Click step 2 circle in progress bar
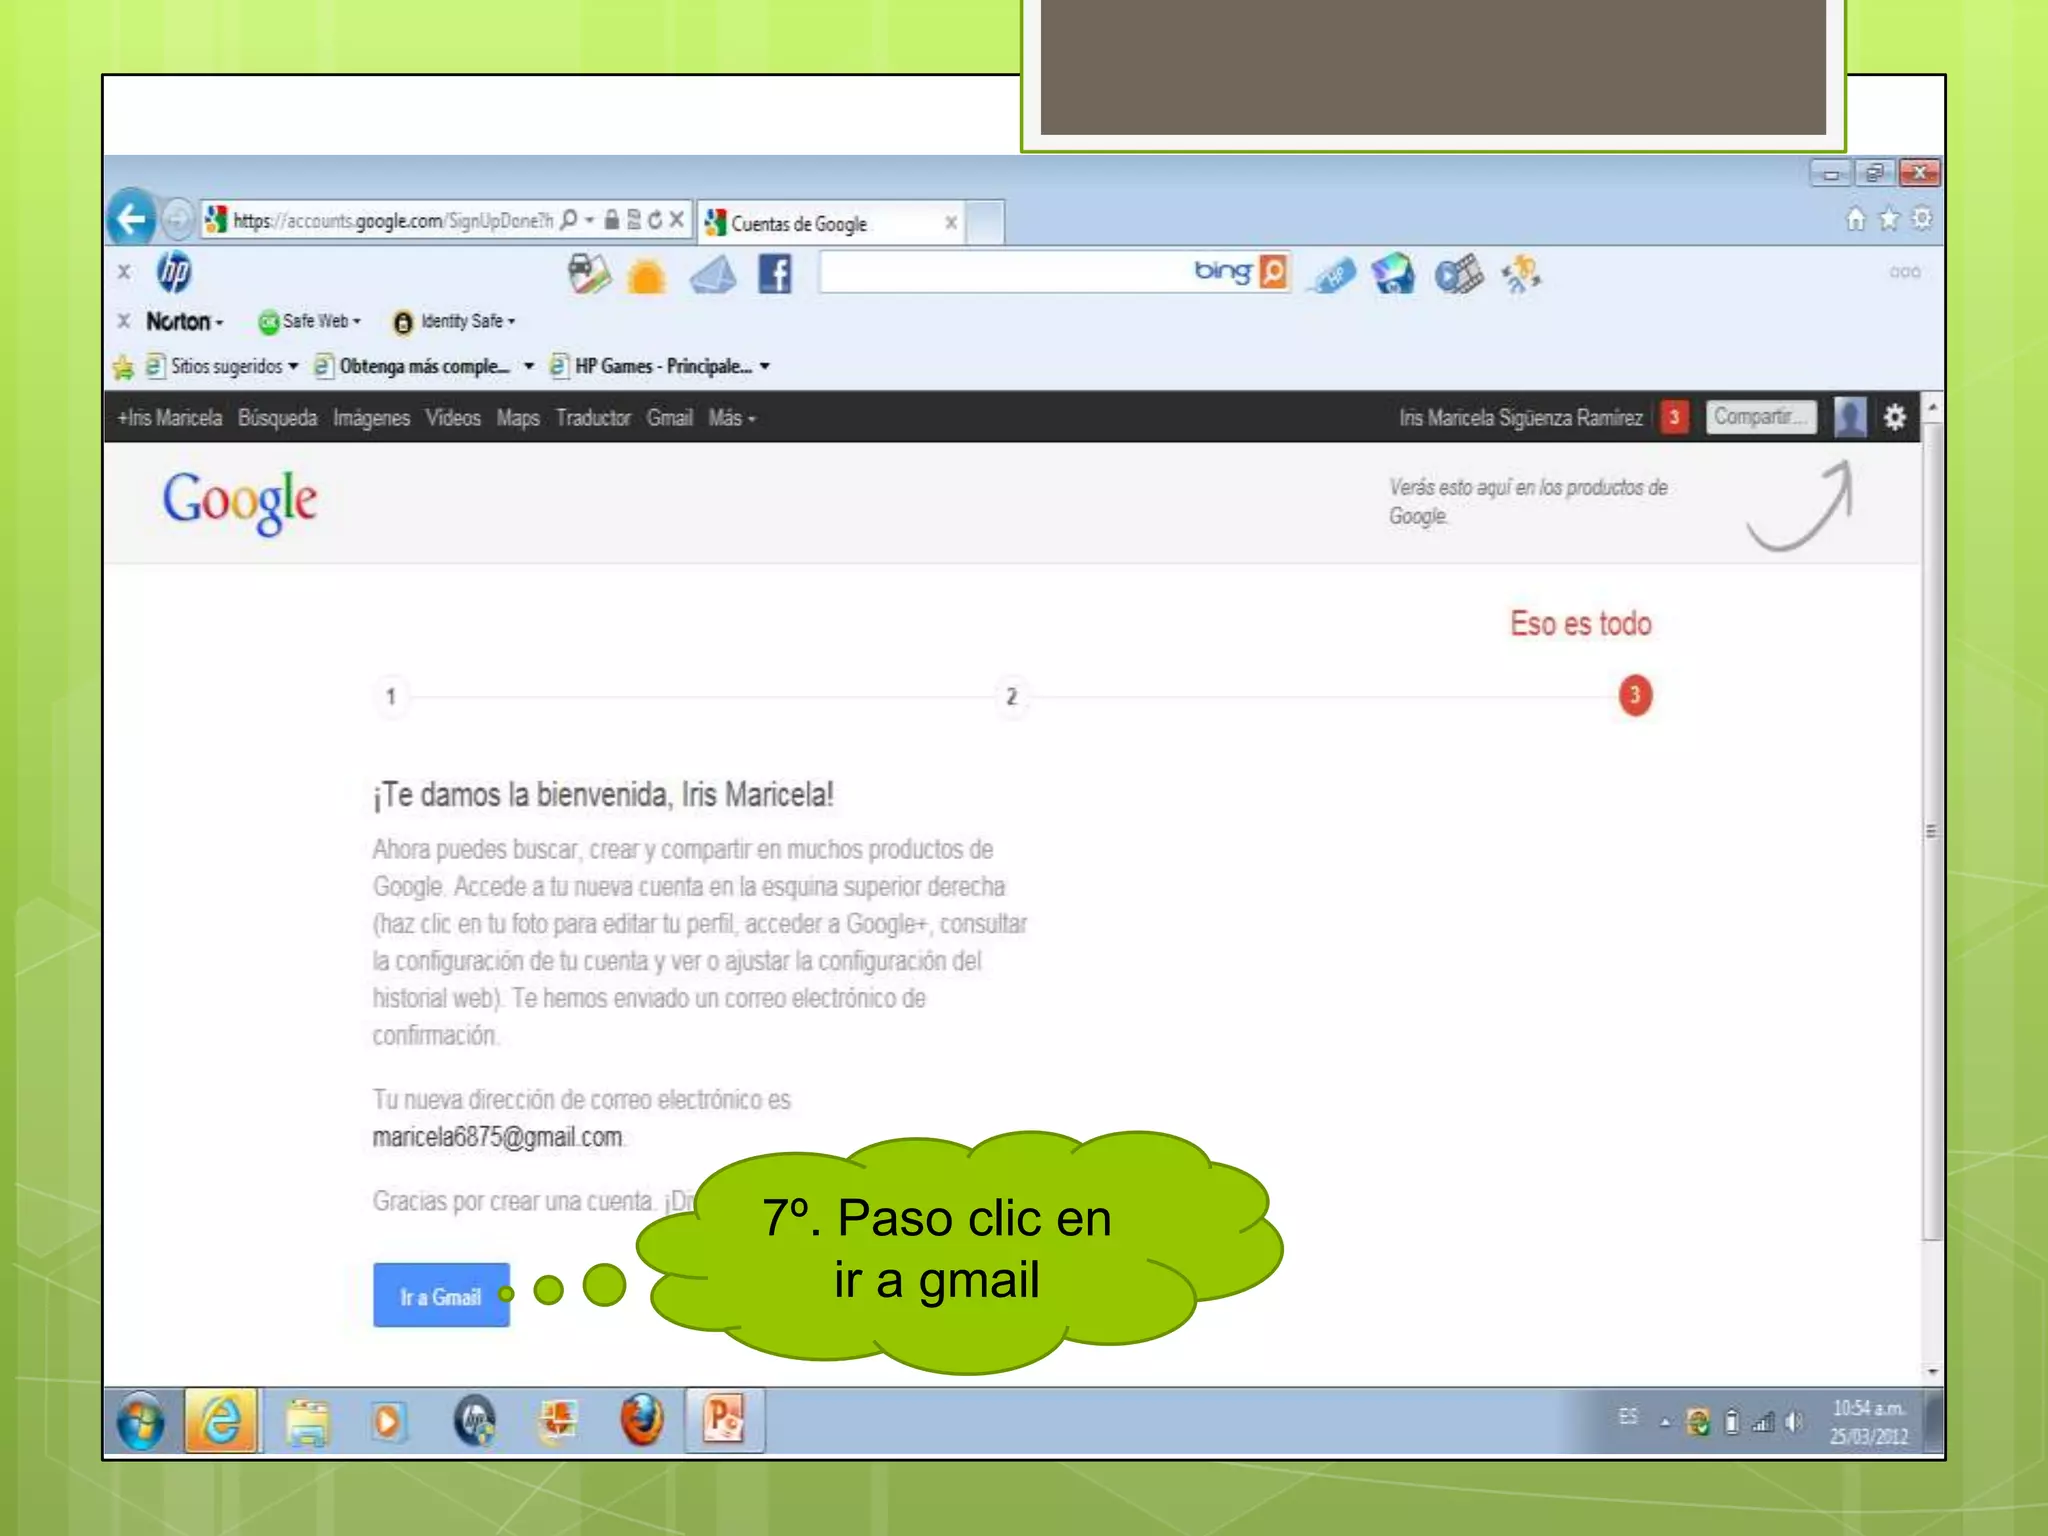This screenshot has height=1536, width=2048. click(1011, 696)
